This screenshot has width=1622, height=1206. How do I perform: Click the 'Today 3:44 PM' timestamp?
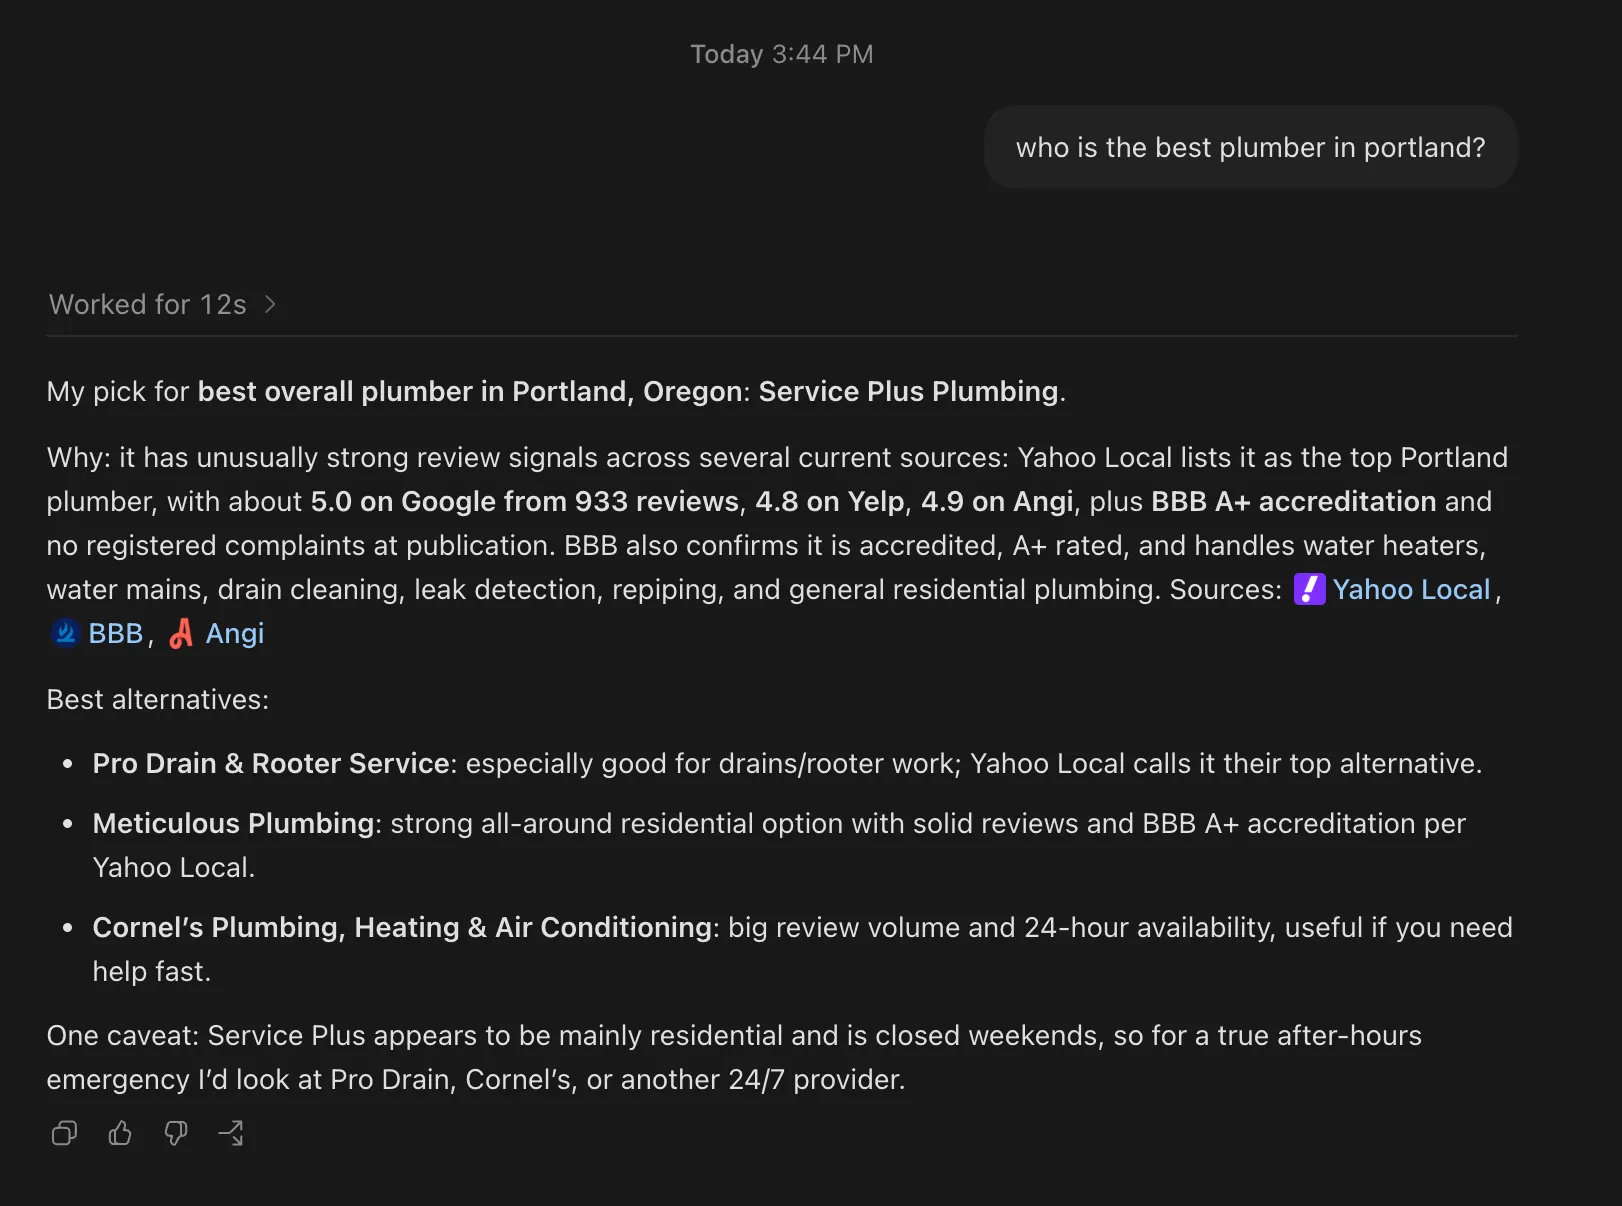782,54
